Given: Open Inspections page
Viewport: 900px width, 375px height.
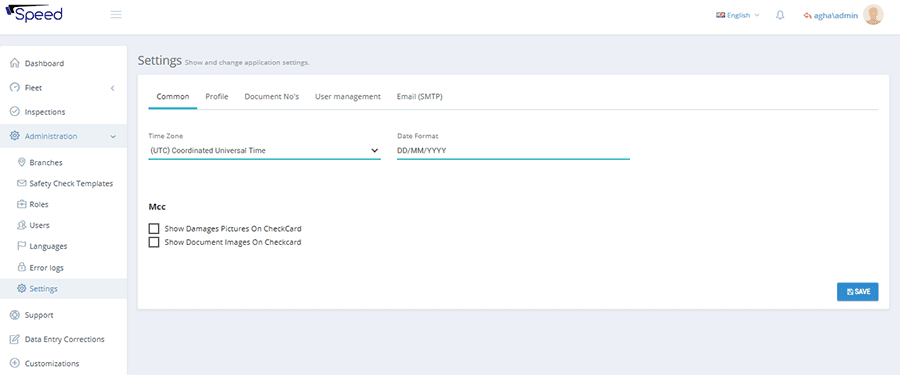Looking at the screenshot, I should coord(45,112).
